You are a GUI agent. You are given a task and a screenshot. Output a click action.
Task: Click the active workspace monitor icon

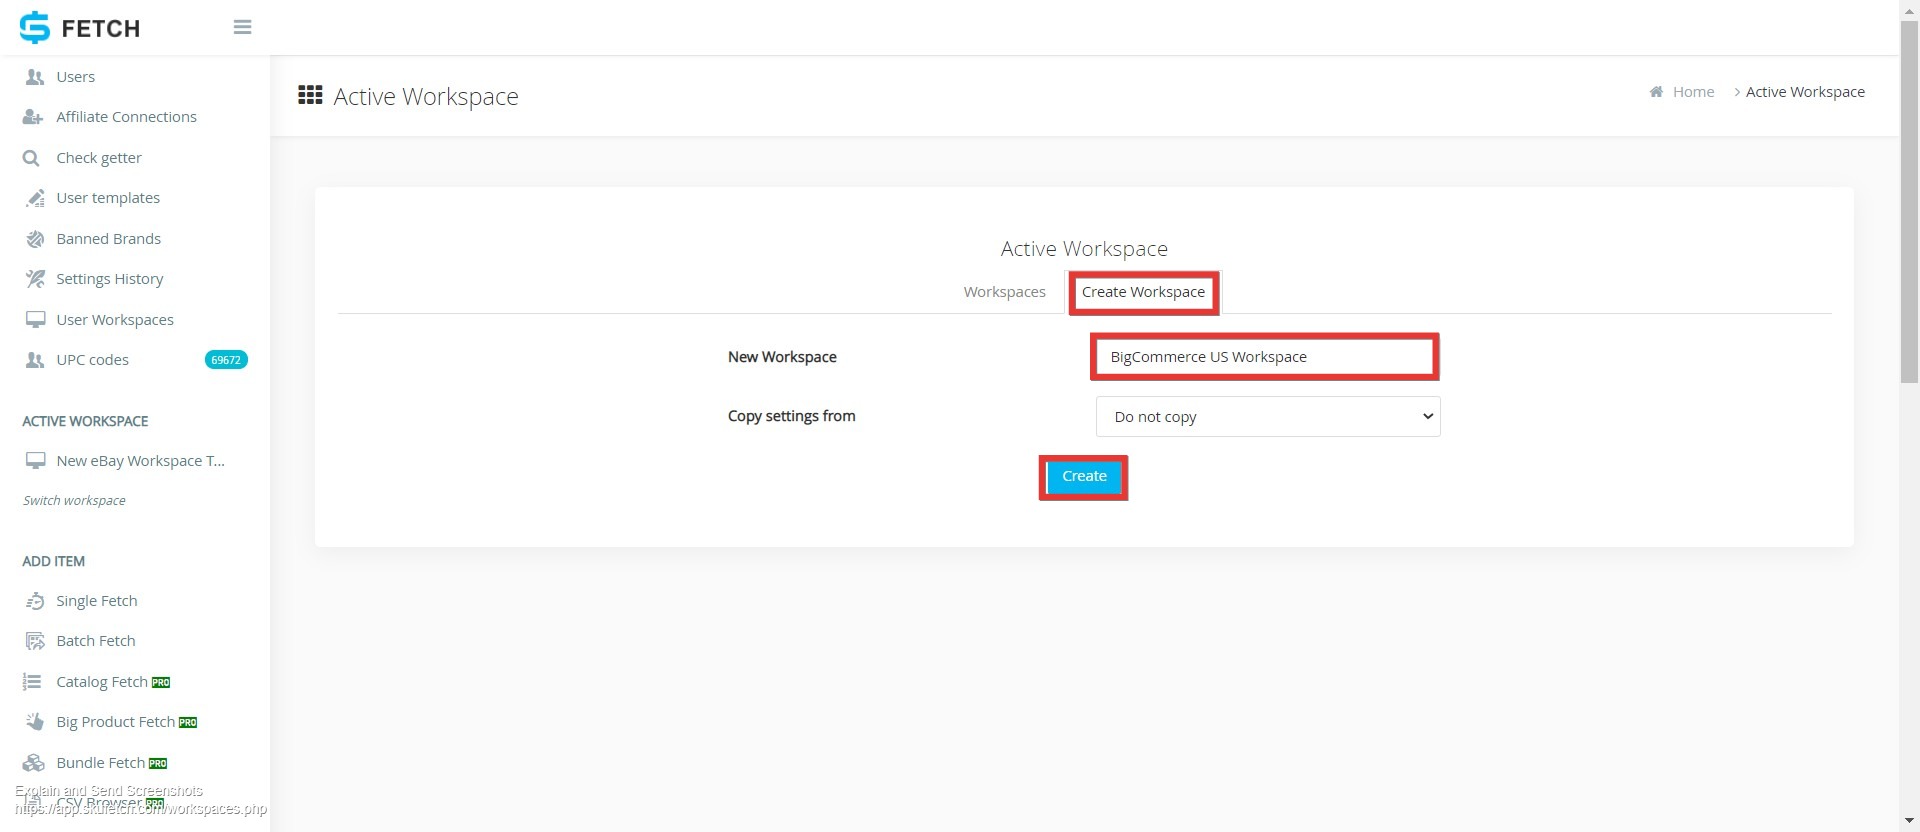coord(35,461)
